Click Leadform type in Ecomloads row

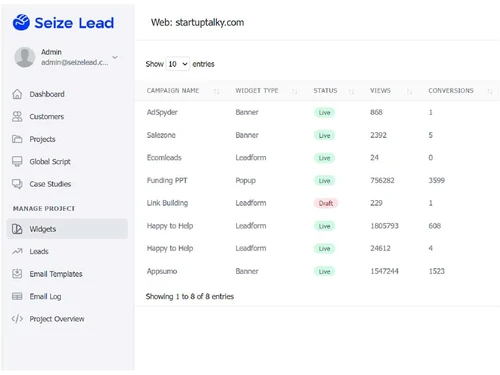coord(251,158)
